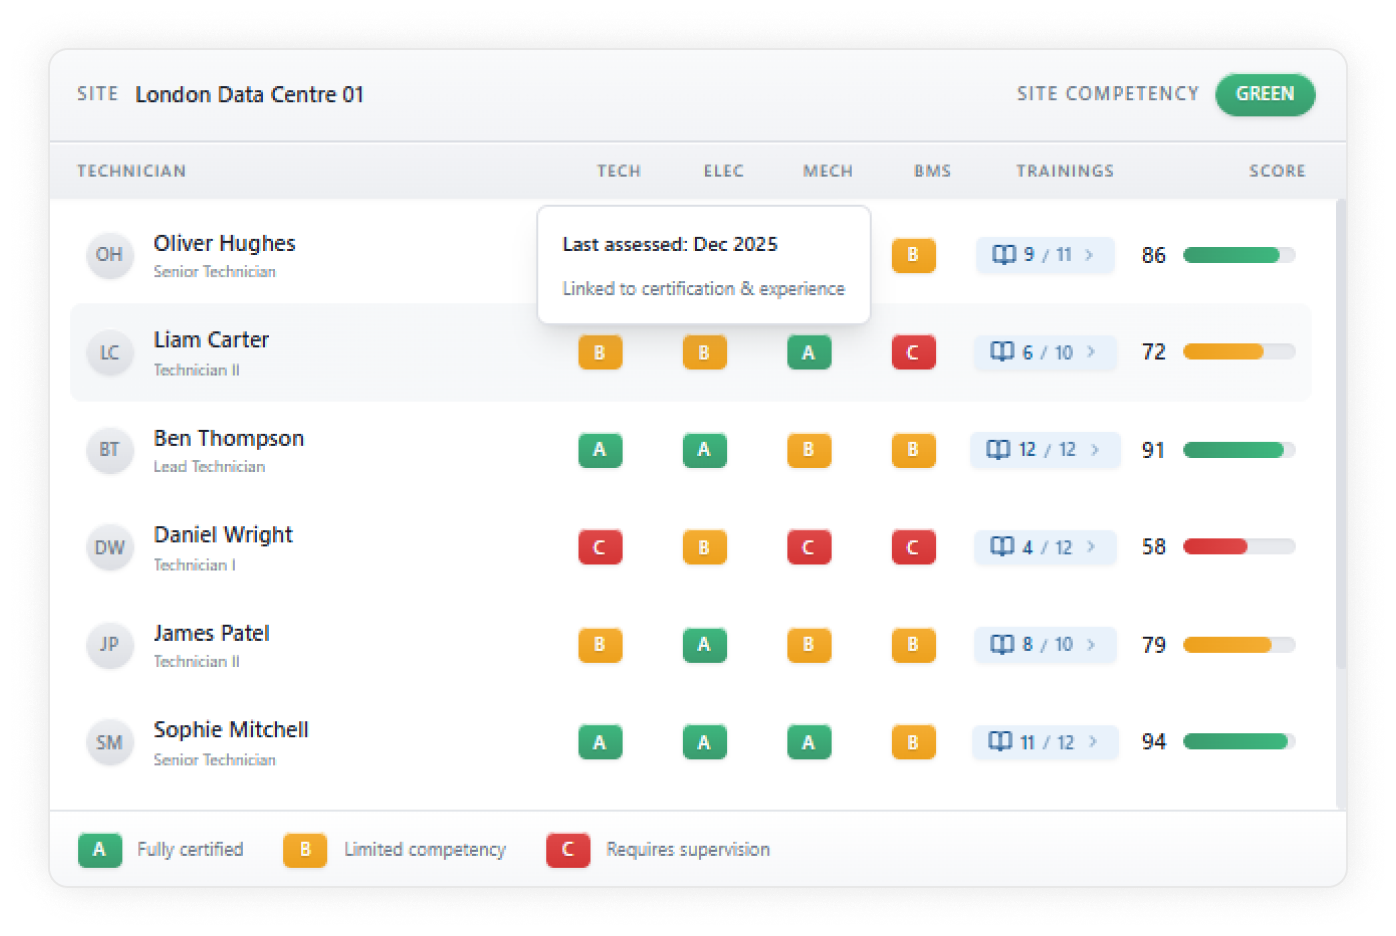This screenshot has height=936, width=1396.
Task: Sort by the TRAININGS column header
Action: pos(1065,171)
